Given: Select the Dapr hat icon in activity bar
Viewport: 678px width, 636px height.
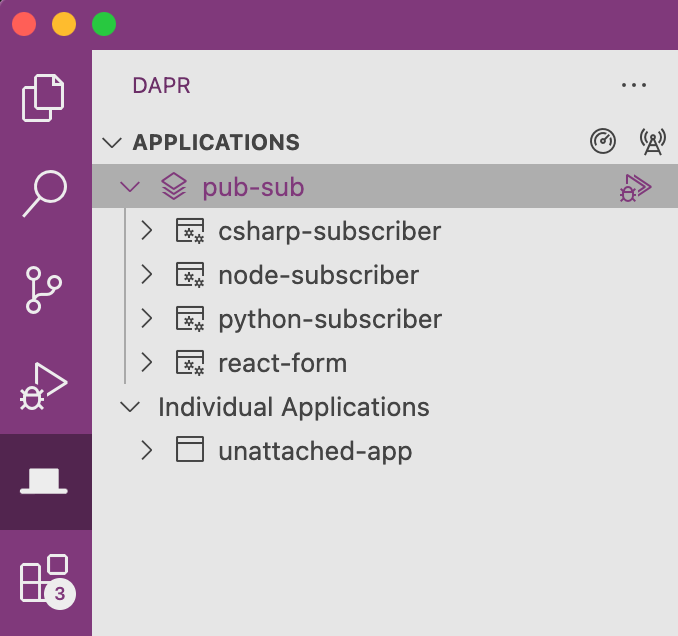Looking at the screenshot, I should (44, 481).
